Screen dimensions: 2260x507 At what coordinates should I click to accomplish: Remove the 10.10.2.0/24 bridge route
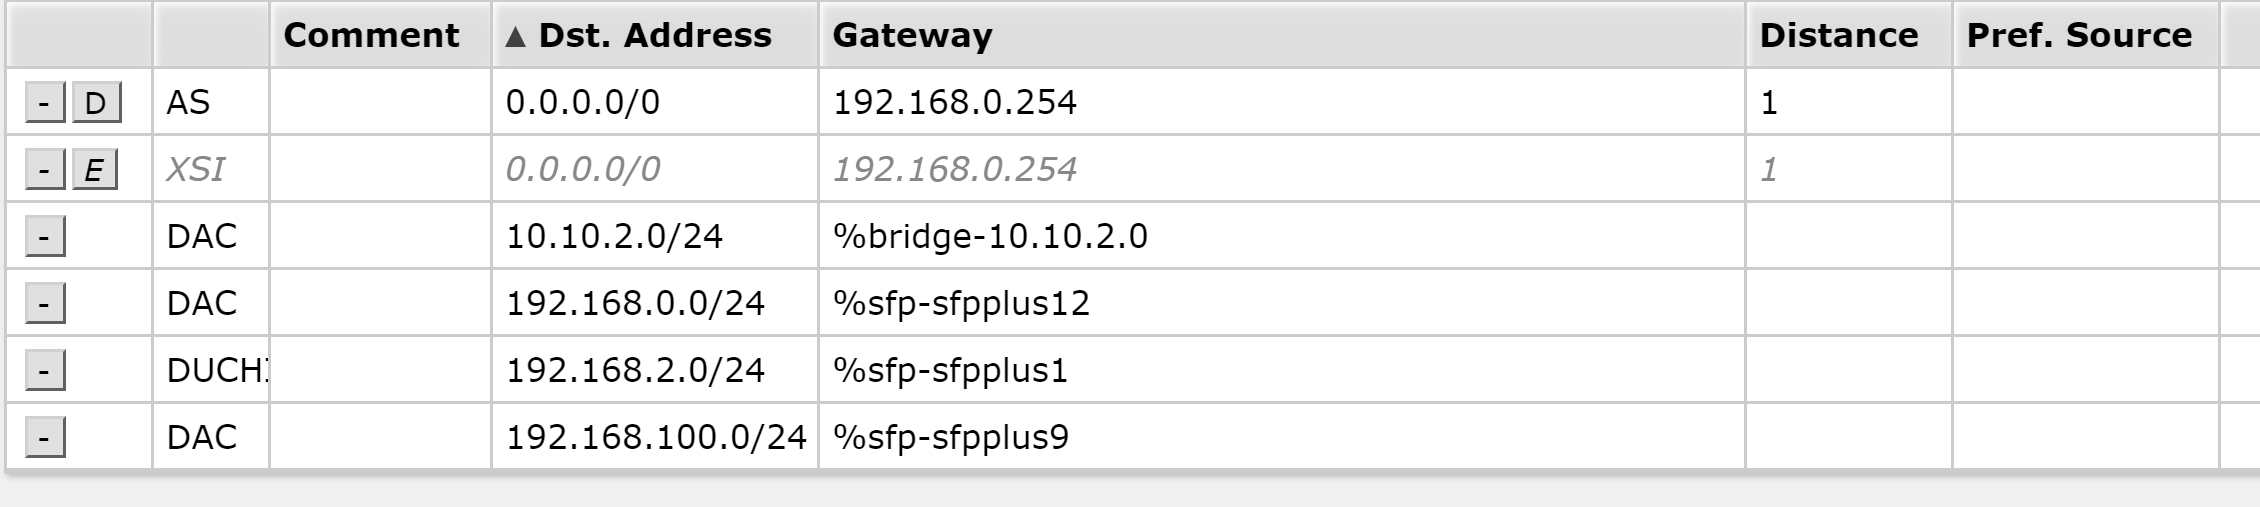[45, 237]
